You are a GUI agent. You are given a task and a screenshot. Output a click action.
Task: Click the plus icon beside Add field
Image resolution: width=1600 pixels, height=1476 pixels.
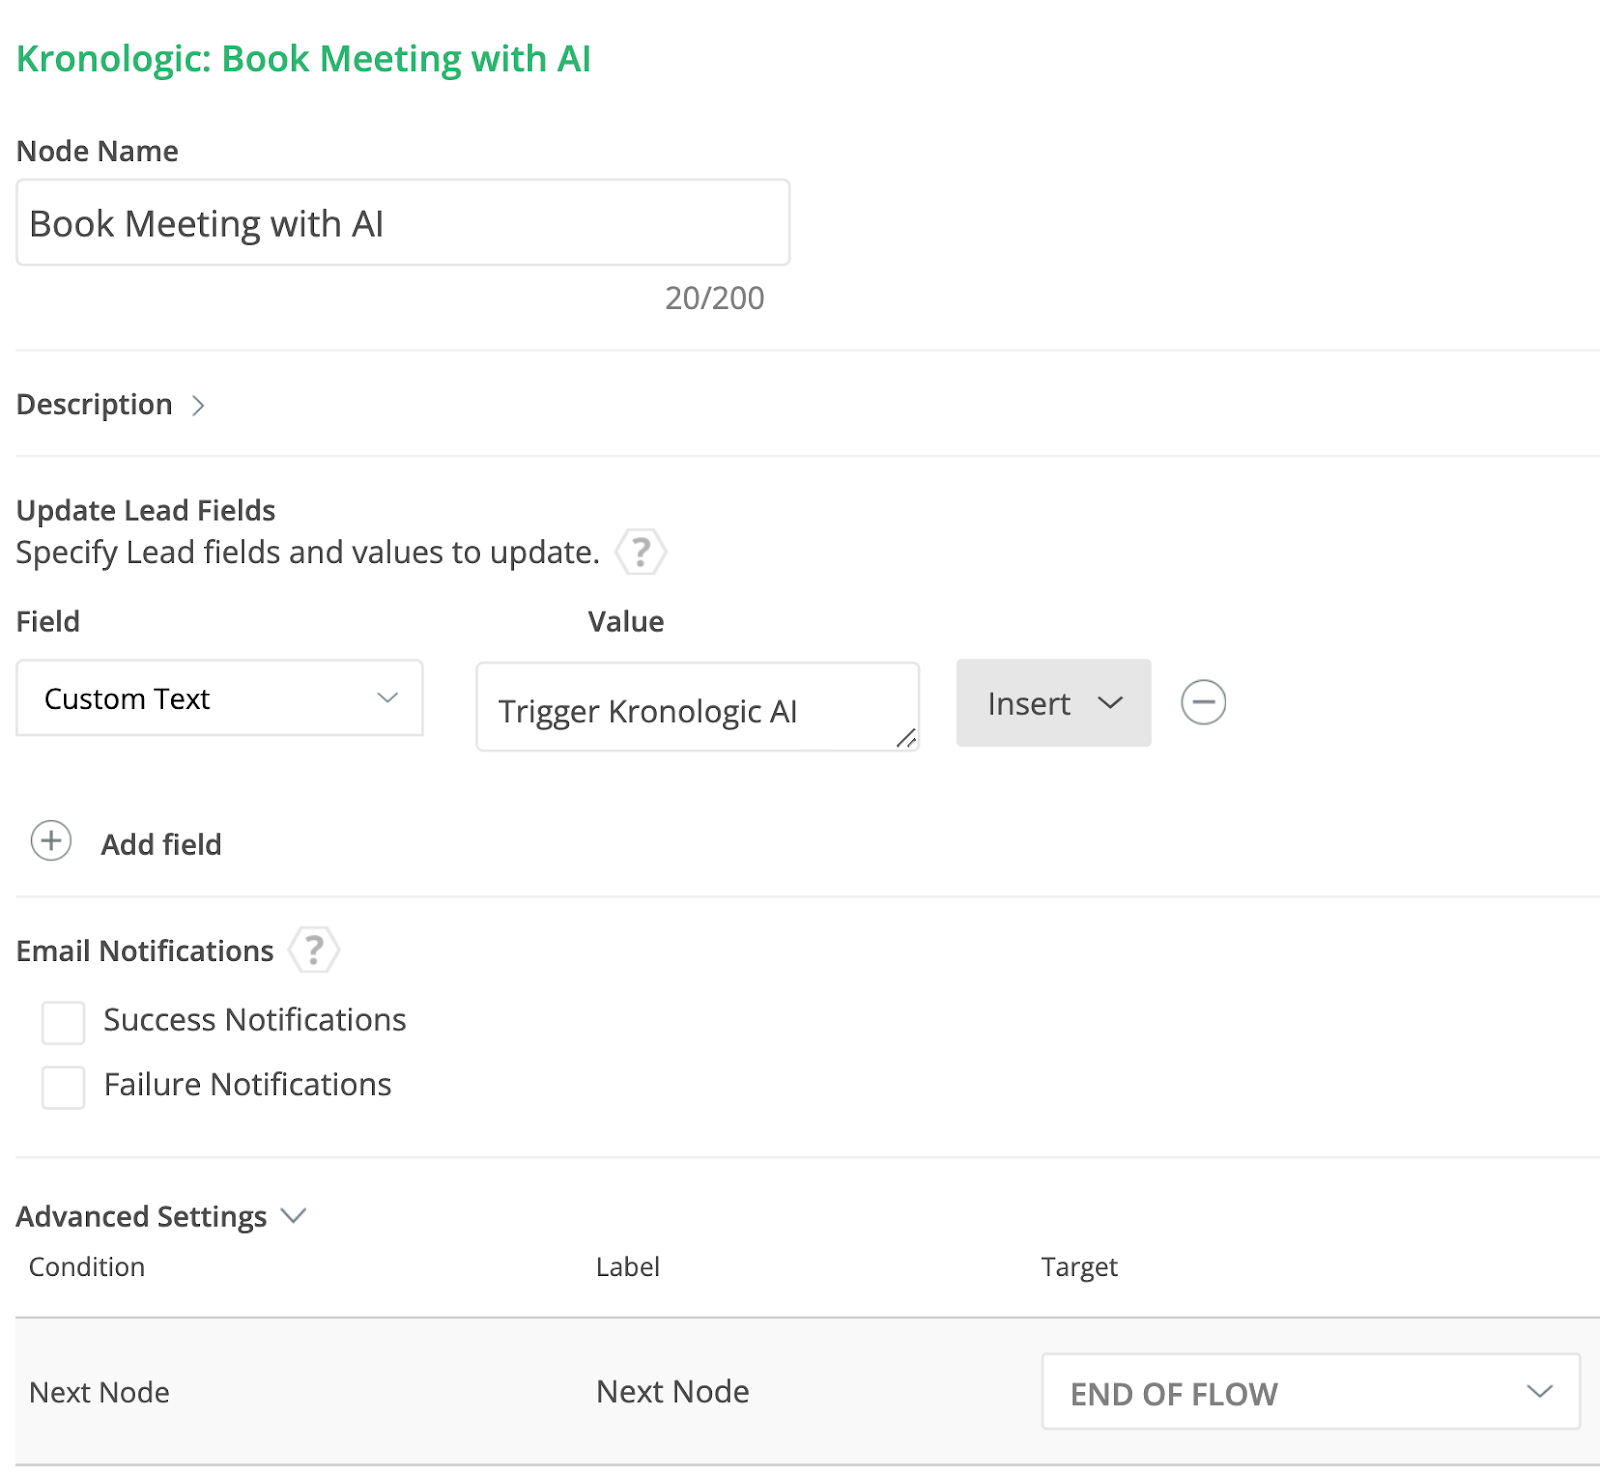[x=51, y=841]
